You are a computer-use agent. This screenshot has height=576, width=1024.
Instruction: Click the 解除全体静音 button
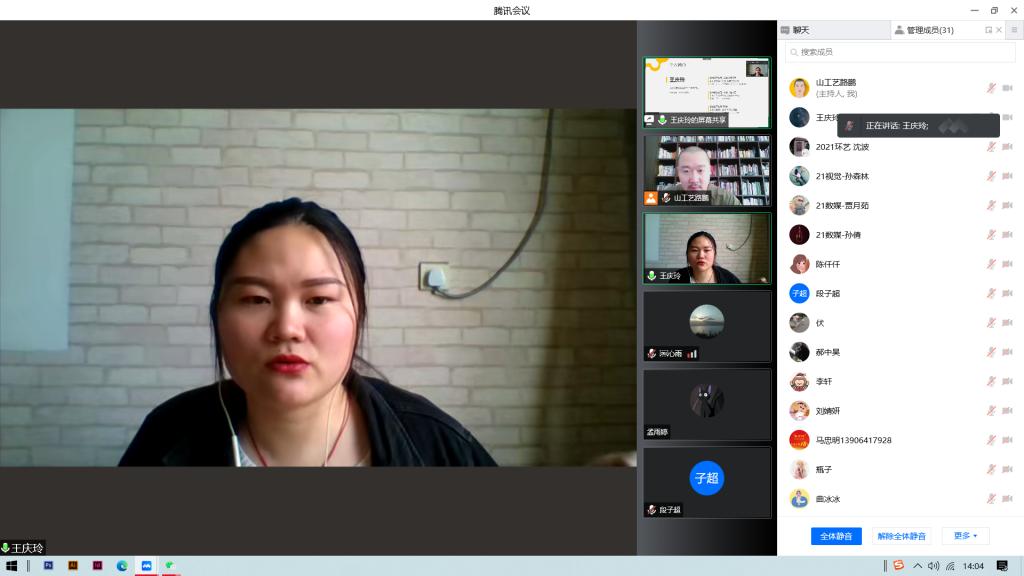(x=901, y=536)
